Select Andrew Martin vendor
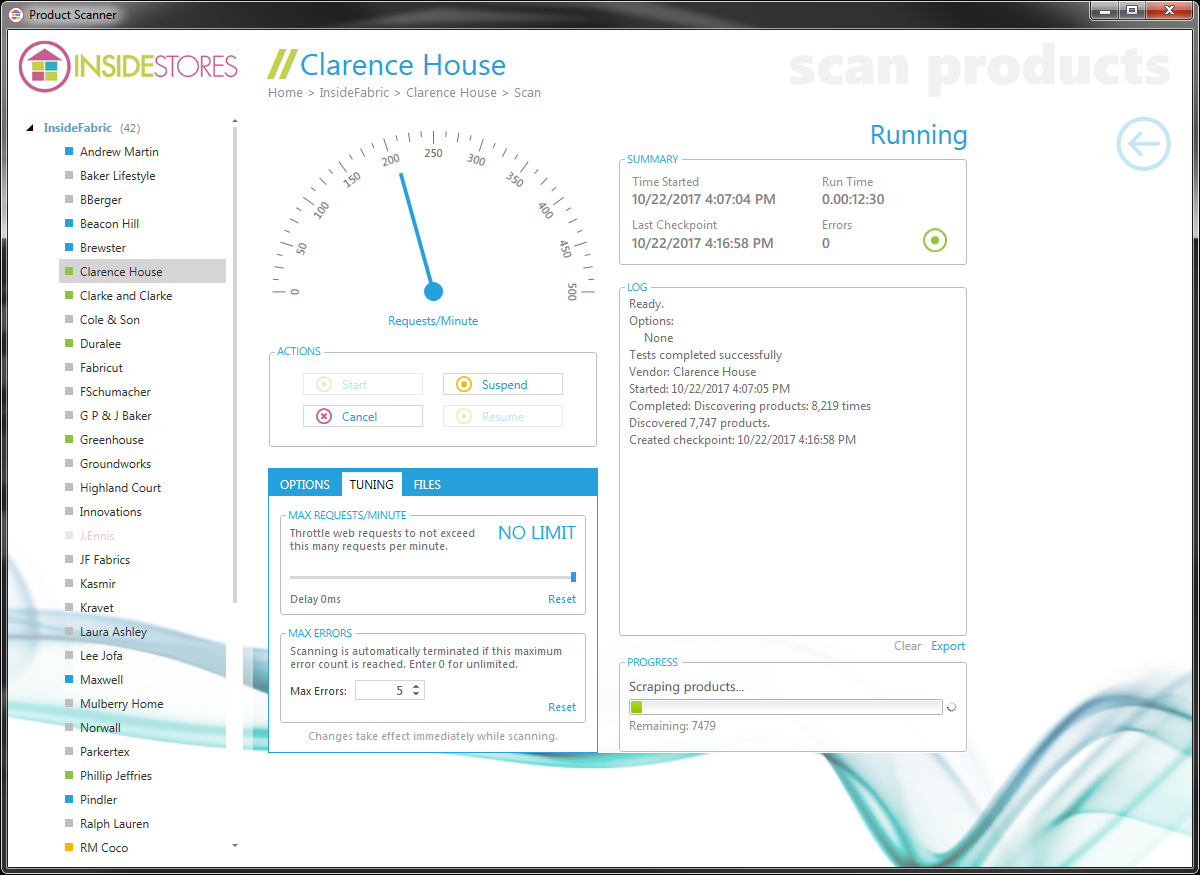The width and height of the screenshot is (1200, 875). click(119, 152)
